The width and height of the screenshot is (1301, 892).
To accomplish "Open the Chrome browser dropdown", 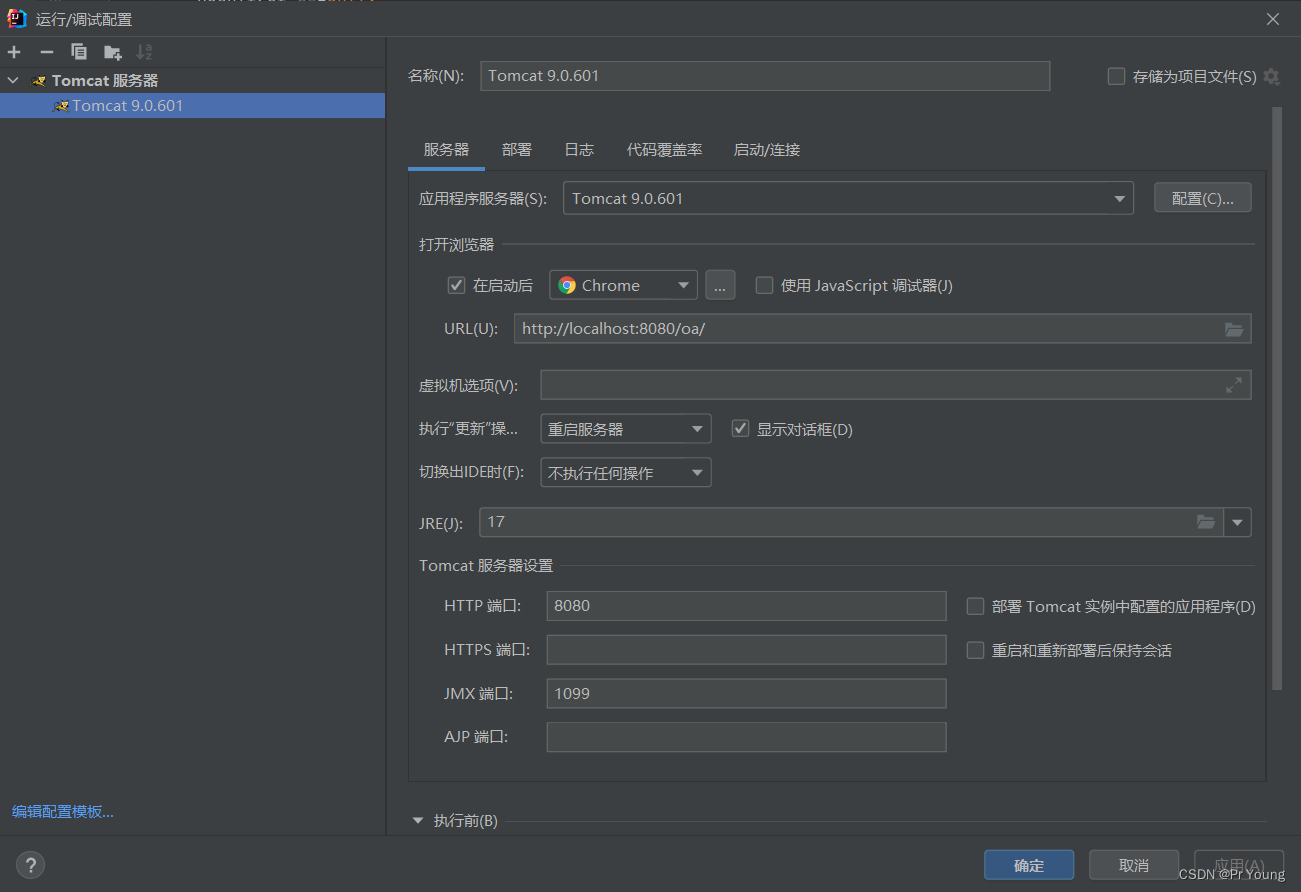I will click(x=685, y=285).
